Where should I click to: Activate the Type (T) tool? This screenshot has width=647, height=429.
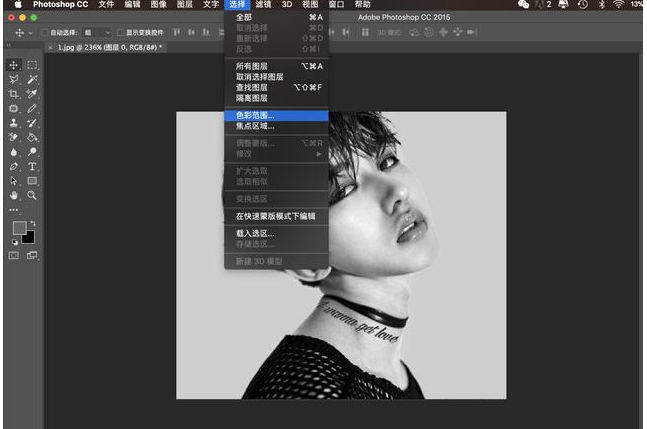32,166
